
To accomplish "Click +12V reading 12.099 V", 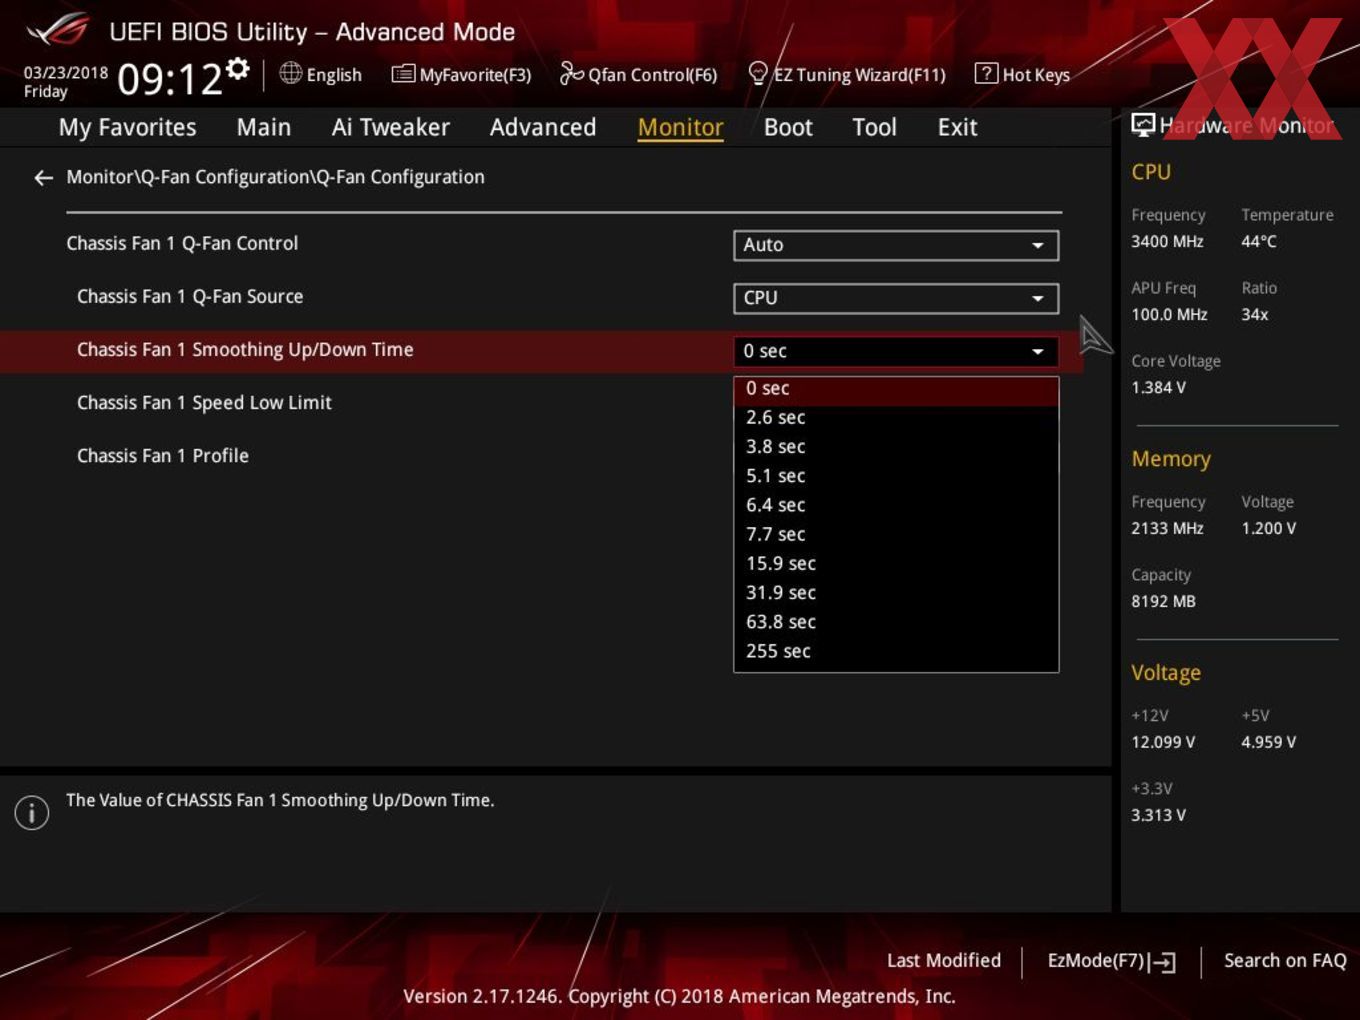I will (x=1163, y=743).
